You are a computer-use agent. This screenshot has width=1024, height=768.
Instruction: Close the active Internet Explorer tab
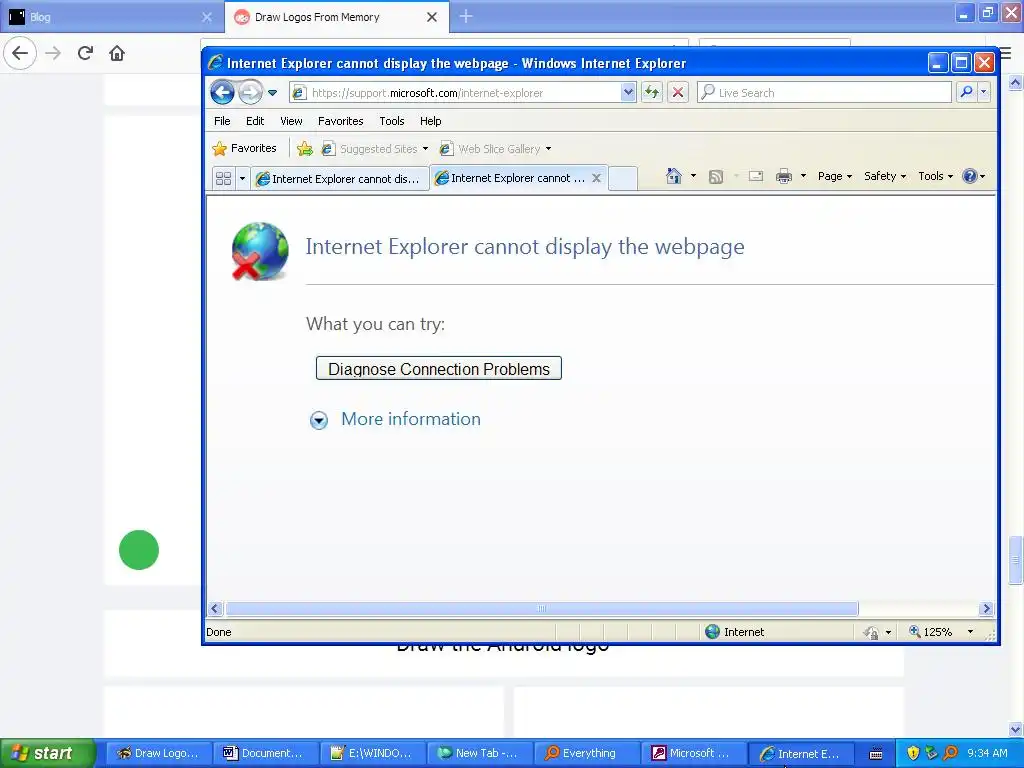coord(596,178)
